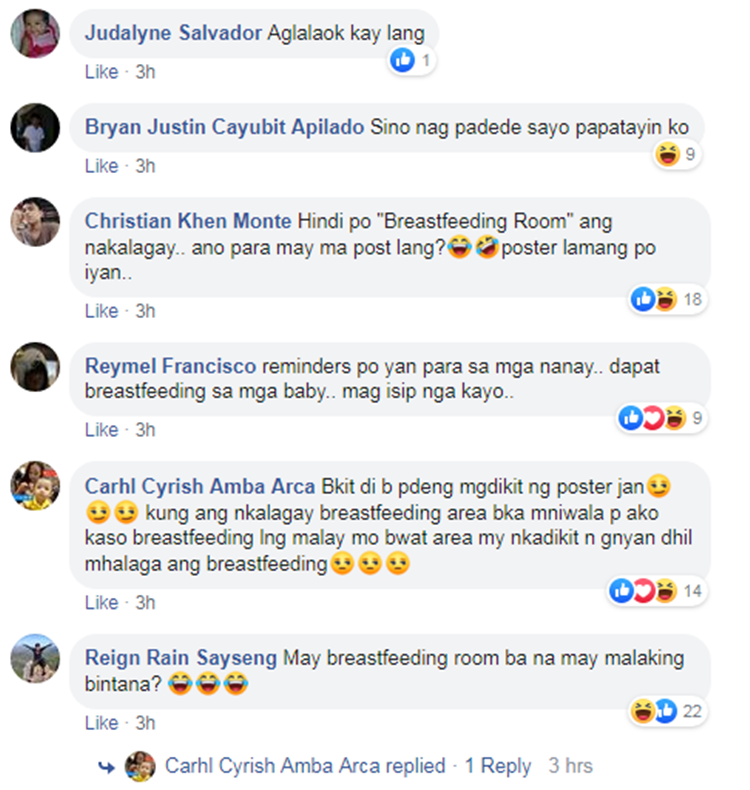Open Reymel Francisco's profile name link
The image size is (750, 790).
(170, 366)
